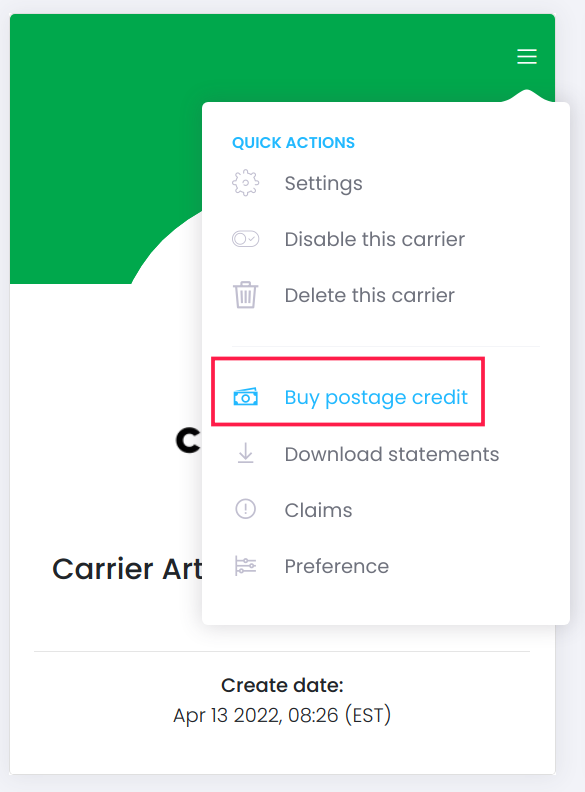
Task: Open the Claims menu entry
Action: (x=318, y=510)
